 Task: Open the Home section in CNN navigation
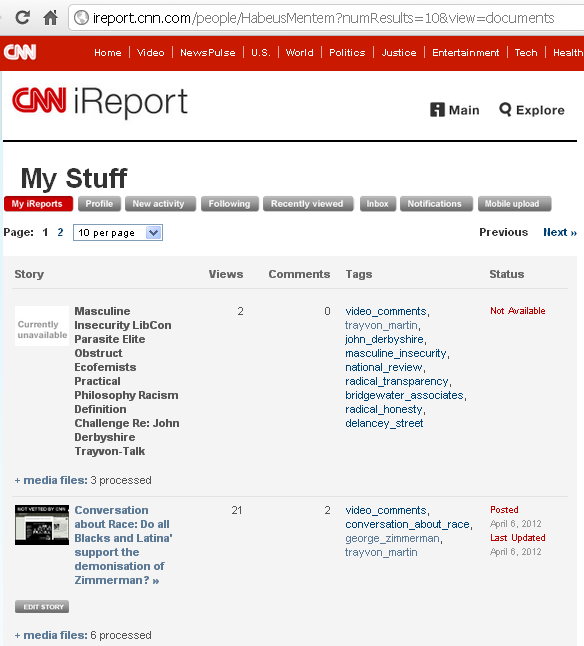[x=107, y=53]
